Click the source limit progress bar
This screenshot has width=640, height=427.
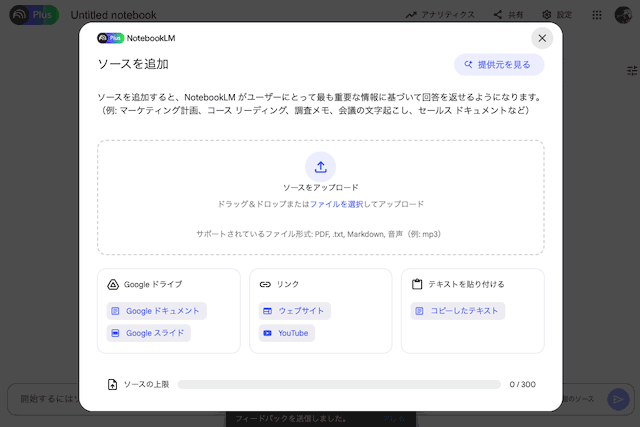click(339, 384)
